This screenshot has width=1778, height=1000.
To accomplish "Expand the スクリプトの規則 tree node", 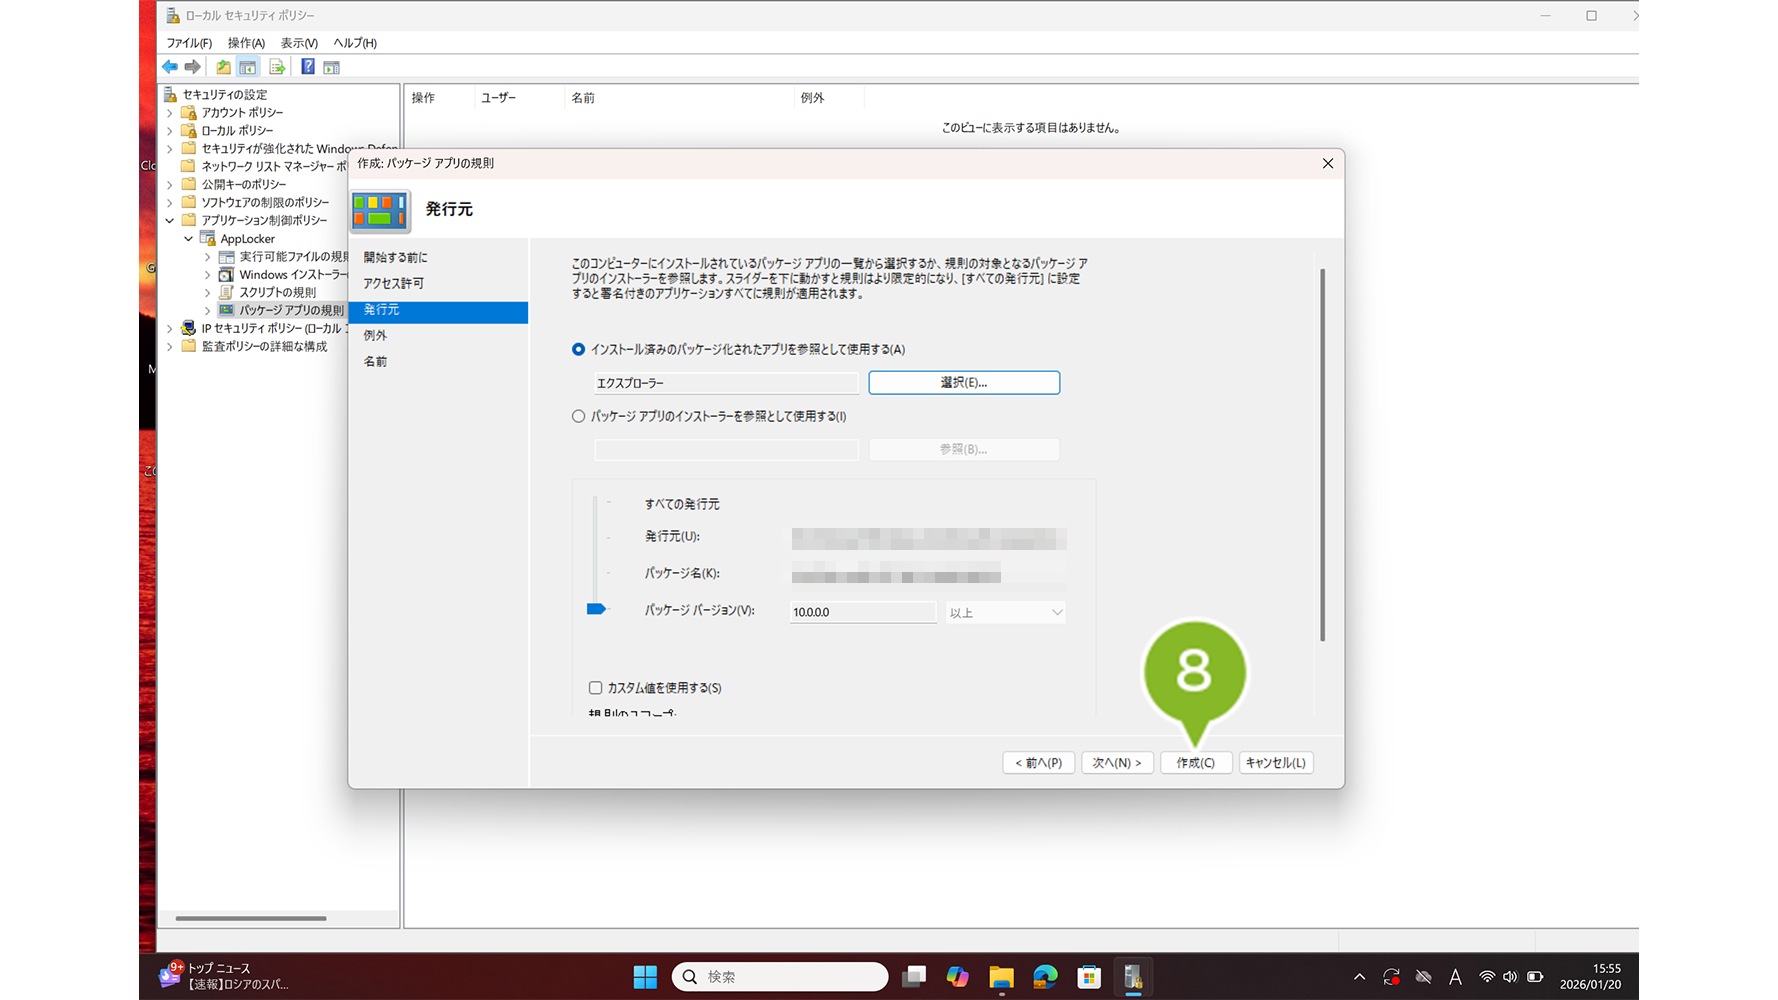I will click(x=208, y=293).
